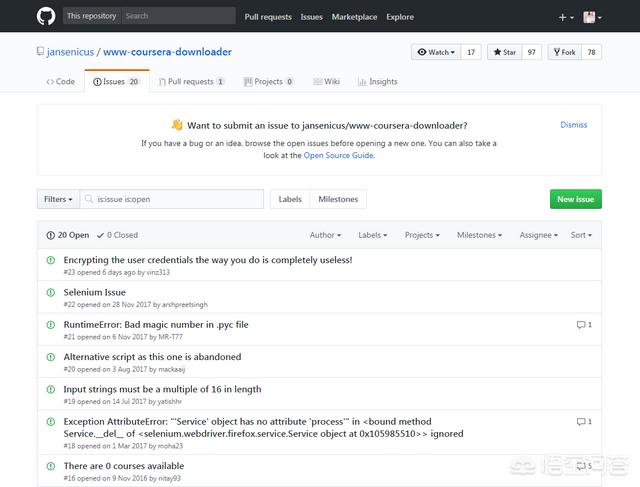
Task: Select the Issues 20 tab
Action: (x=117, y=81)
